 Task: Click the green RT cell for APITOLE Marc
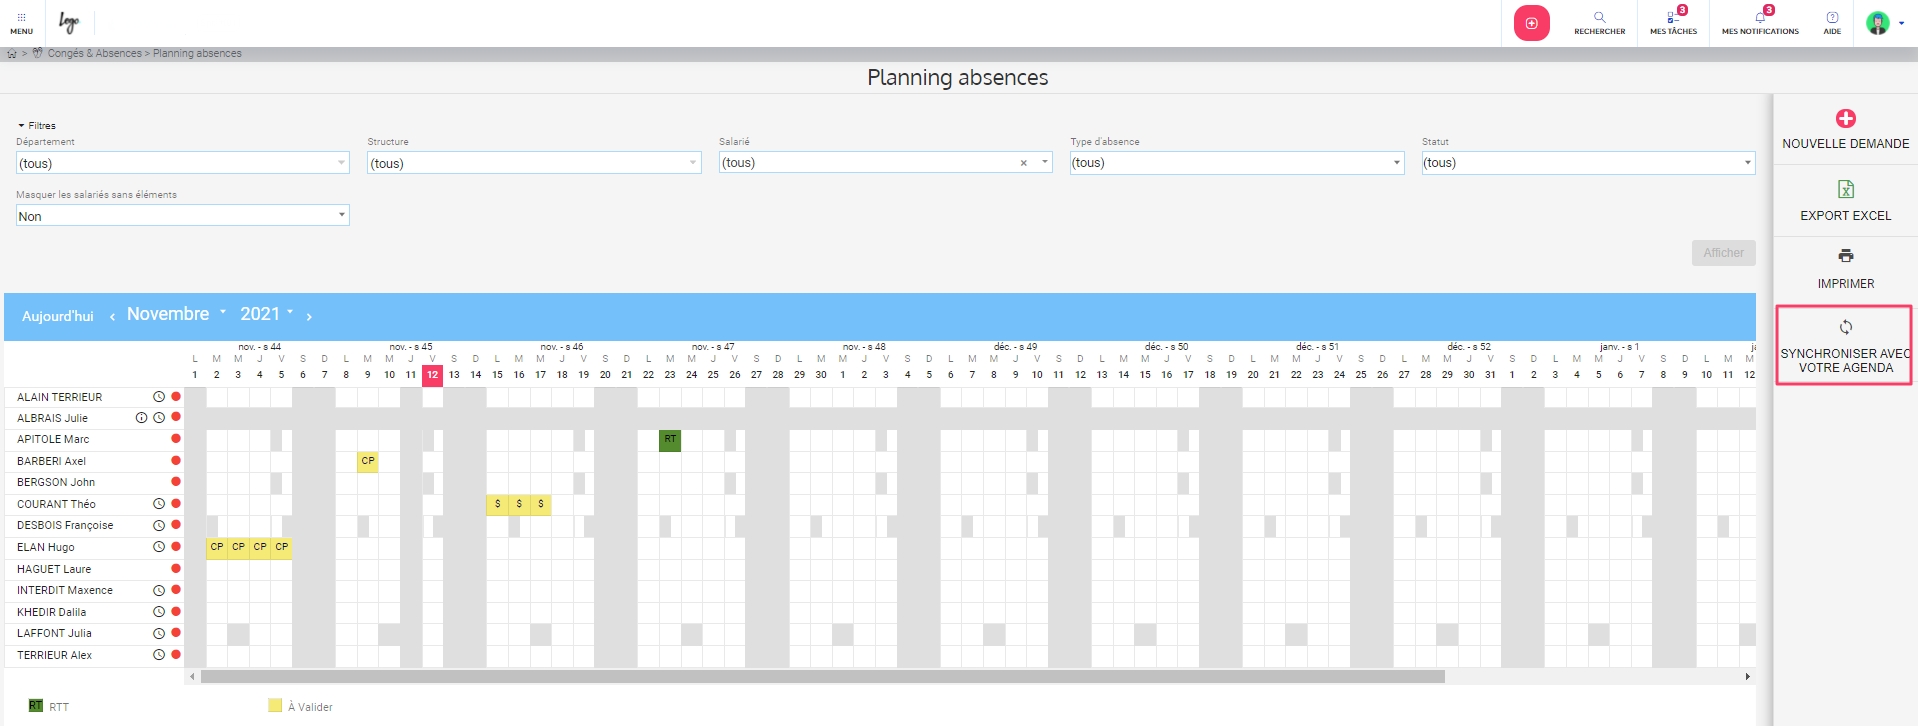tap(670, 440)
